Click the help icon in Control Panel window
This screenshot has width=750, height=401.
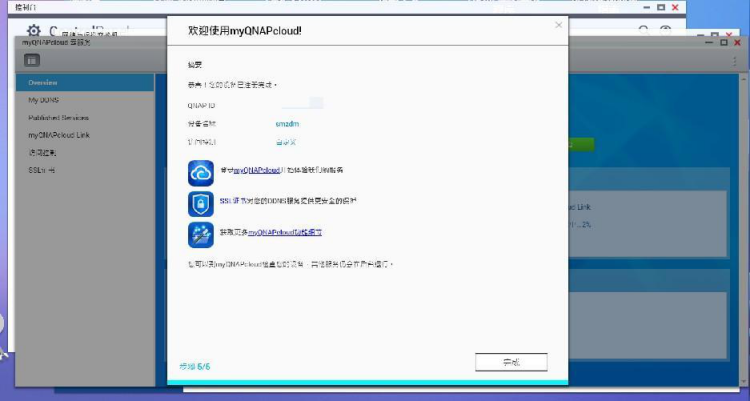coord(665,31)
